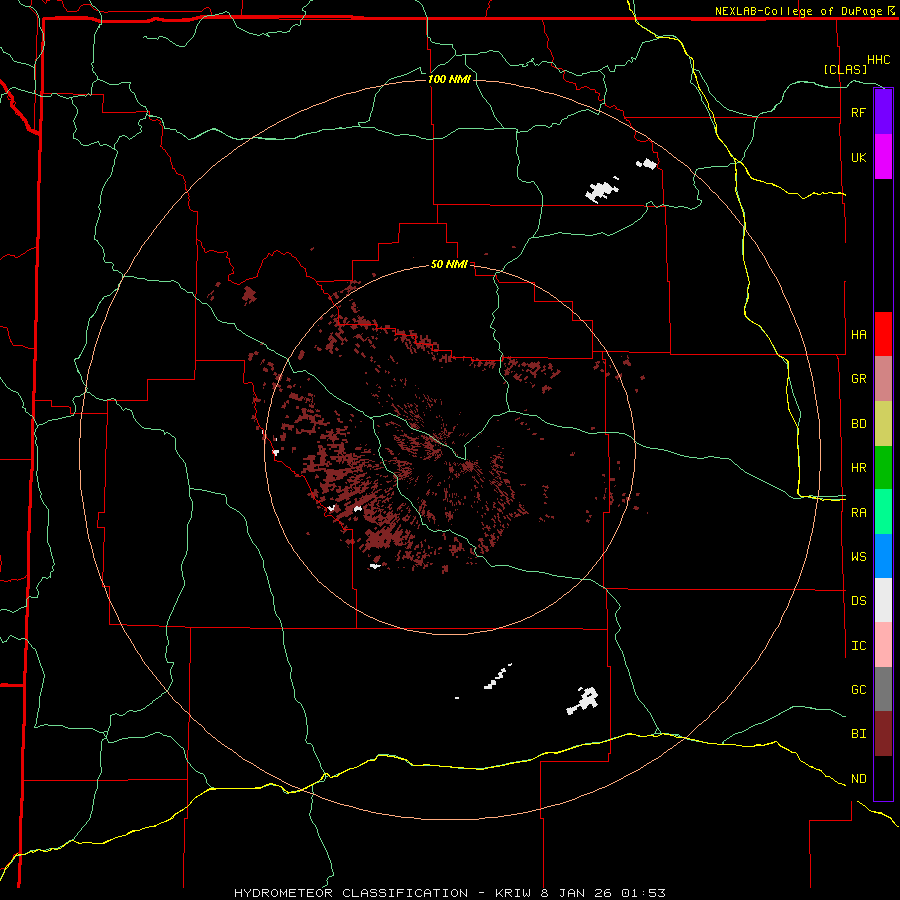Click the GC legend label
This screenshot has height=900, width=900.
(858, 690)
